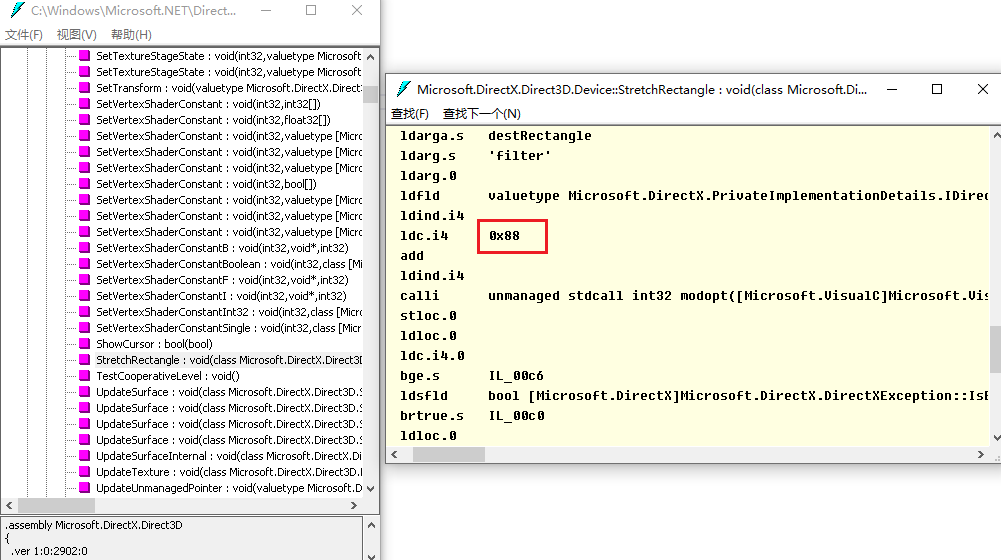Click down arrow of tree vertical scrollbar

pyautogui.click(x=370, y=488)
